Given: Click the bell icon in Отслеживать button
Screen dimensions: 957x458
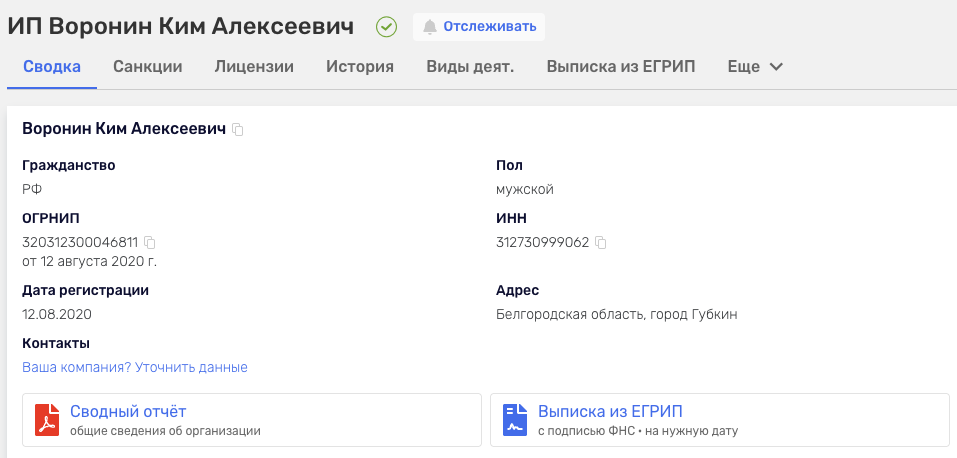Looking at the screenshot, I should 430,27.
